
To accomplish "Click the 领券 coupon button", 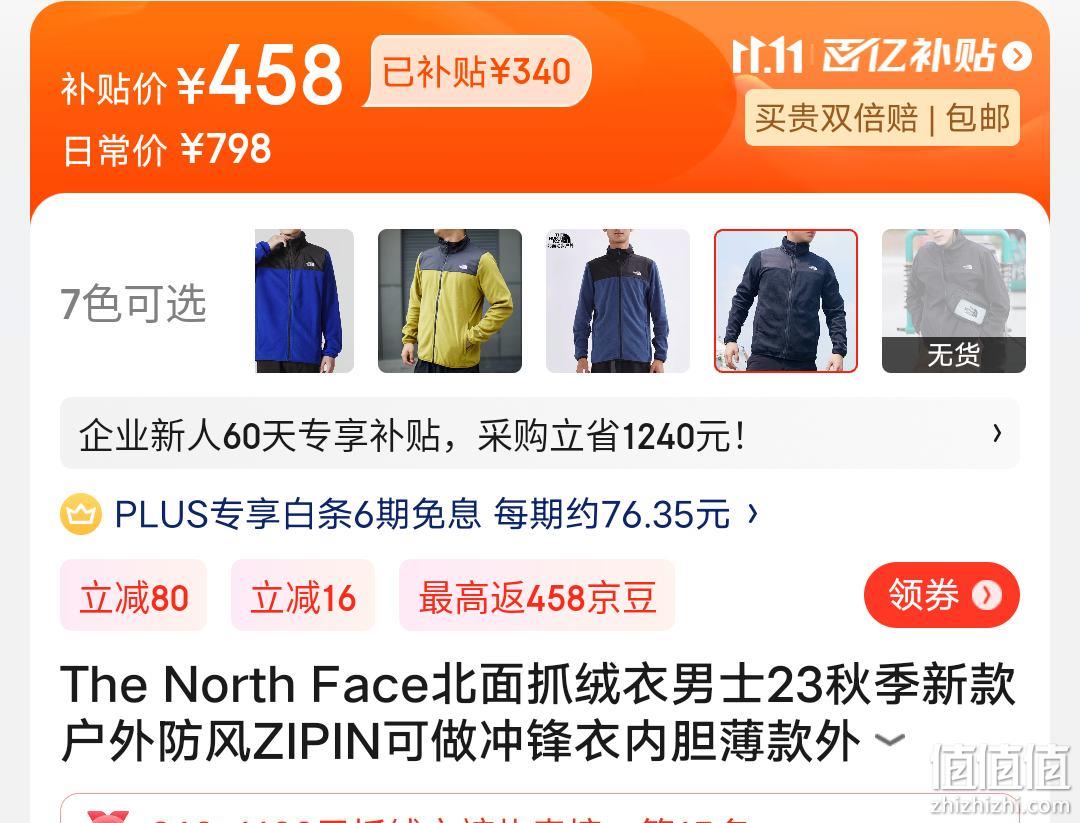I will coord(942,595).
